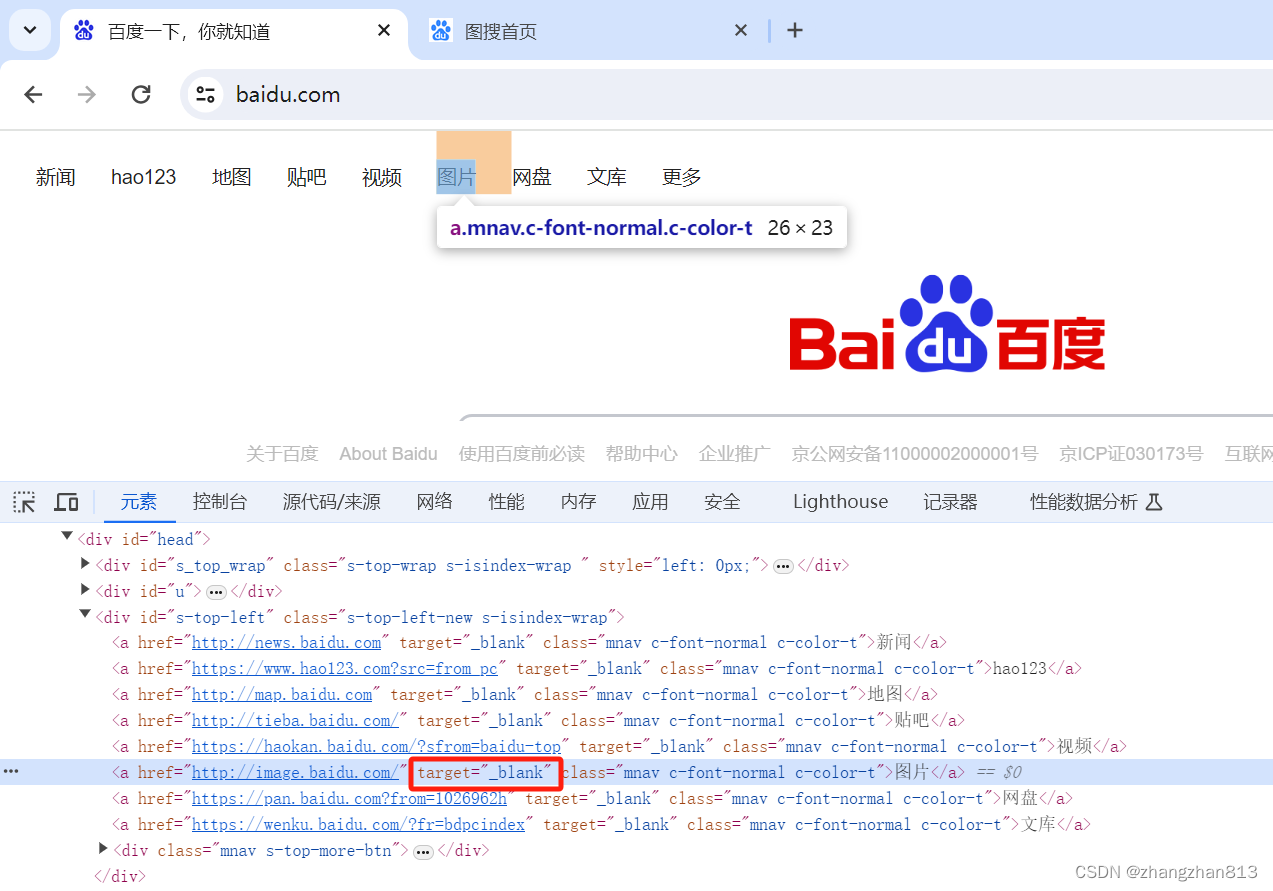Select the 内存 DevTools tab
Viewport: 1273px width, 891px height.
579,502
